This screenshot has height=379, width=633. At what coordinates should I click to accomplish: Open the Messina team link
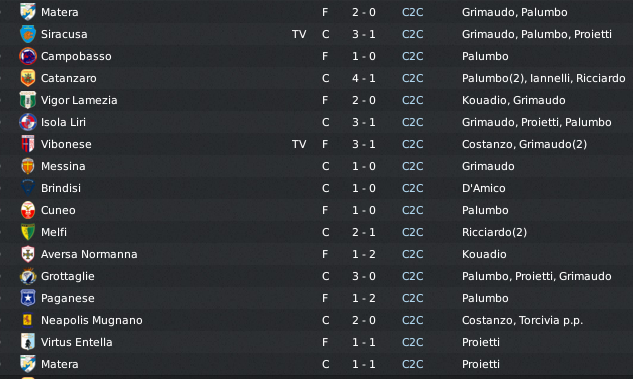[63, 166]
